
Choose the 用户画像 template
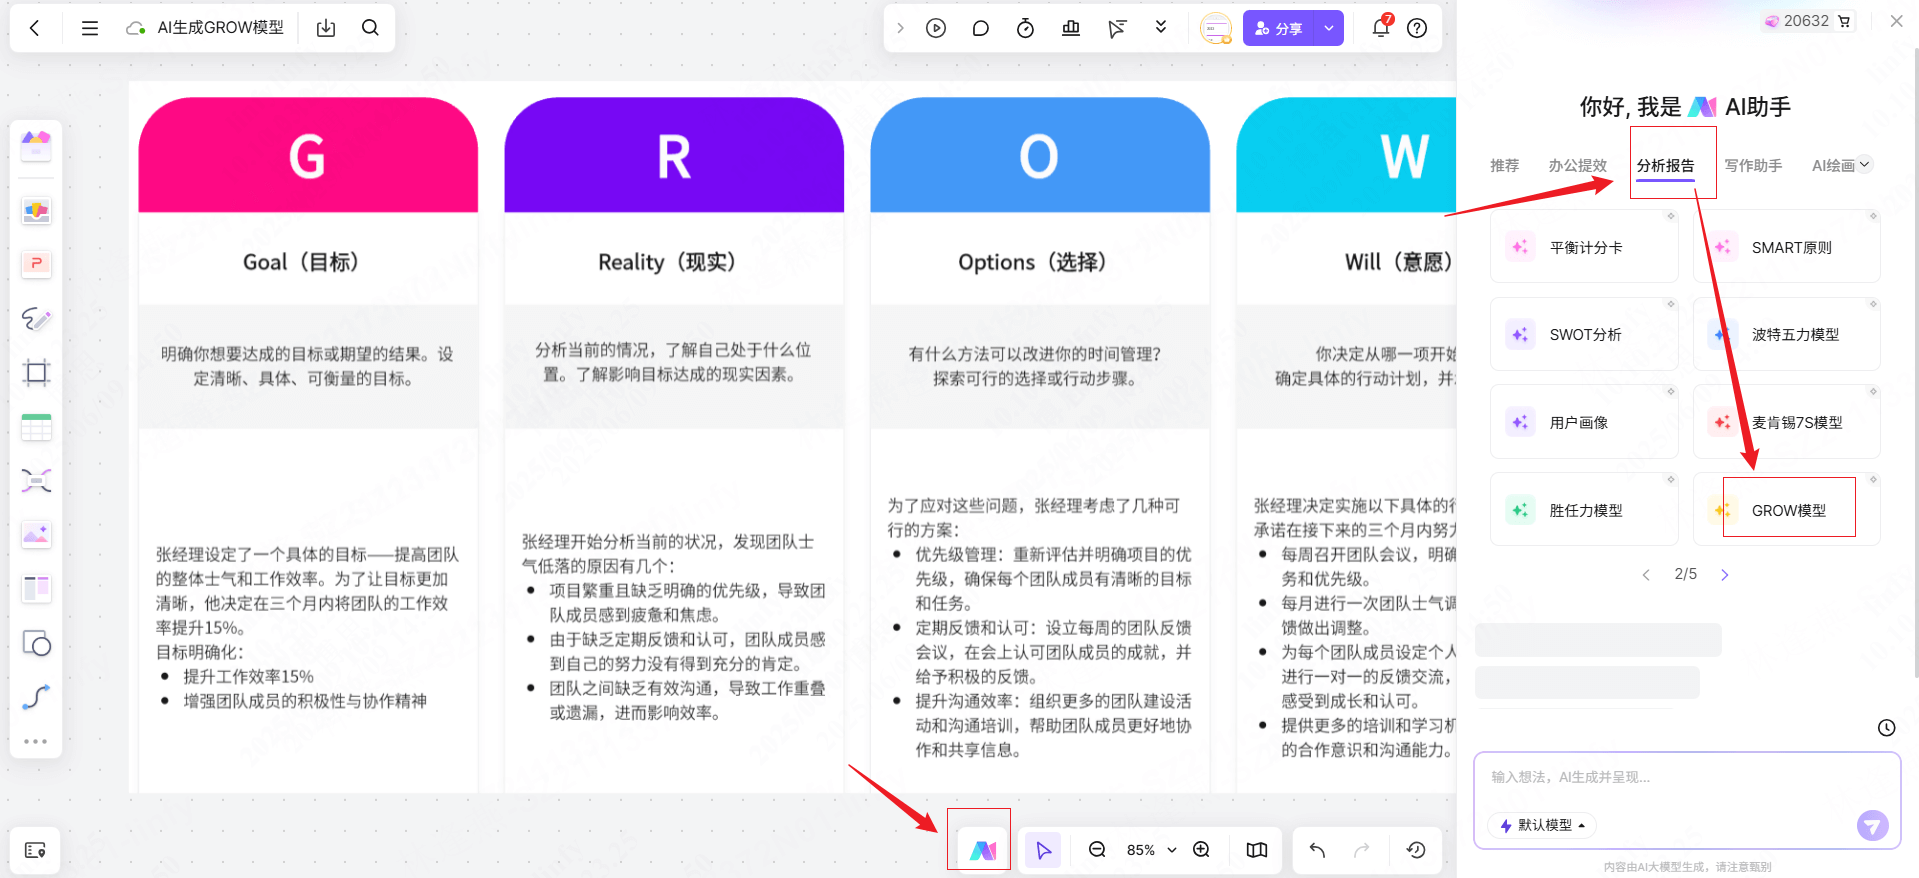tap(1584, 422)
